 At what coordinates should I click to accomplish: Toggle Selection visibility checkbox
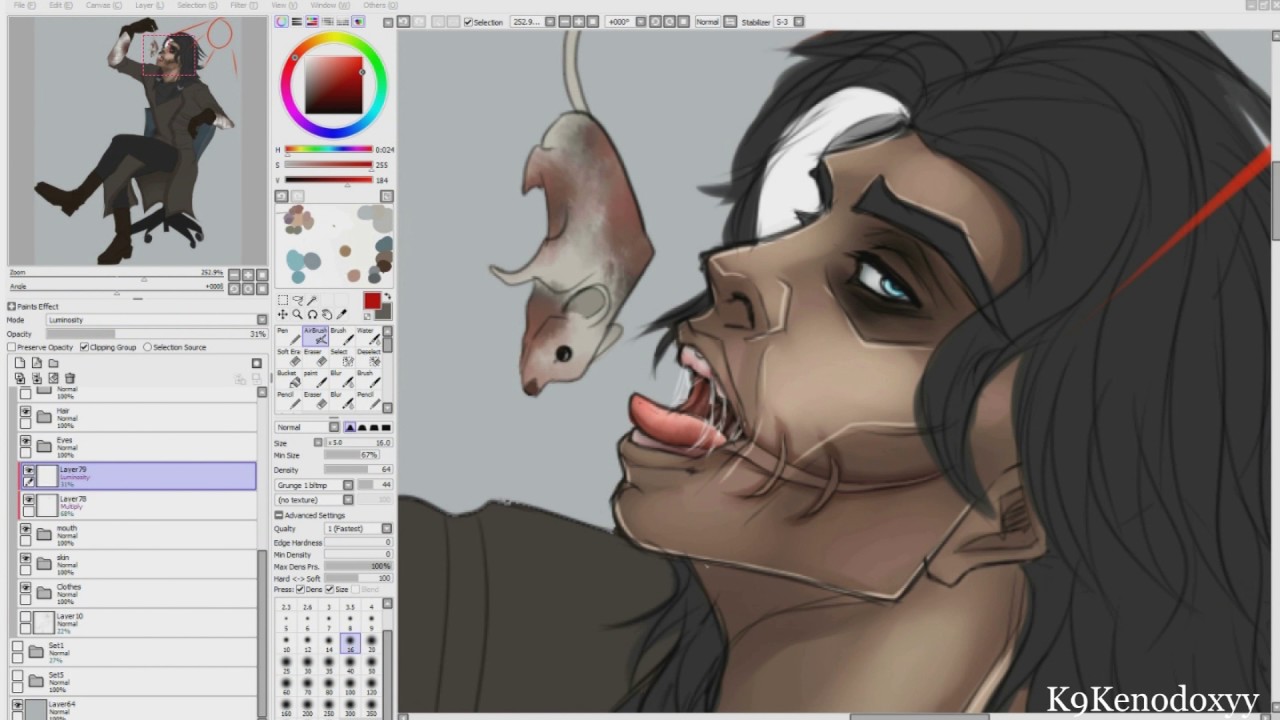coord(468,21)
